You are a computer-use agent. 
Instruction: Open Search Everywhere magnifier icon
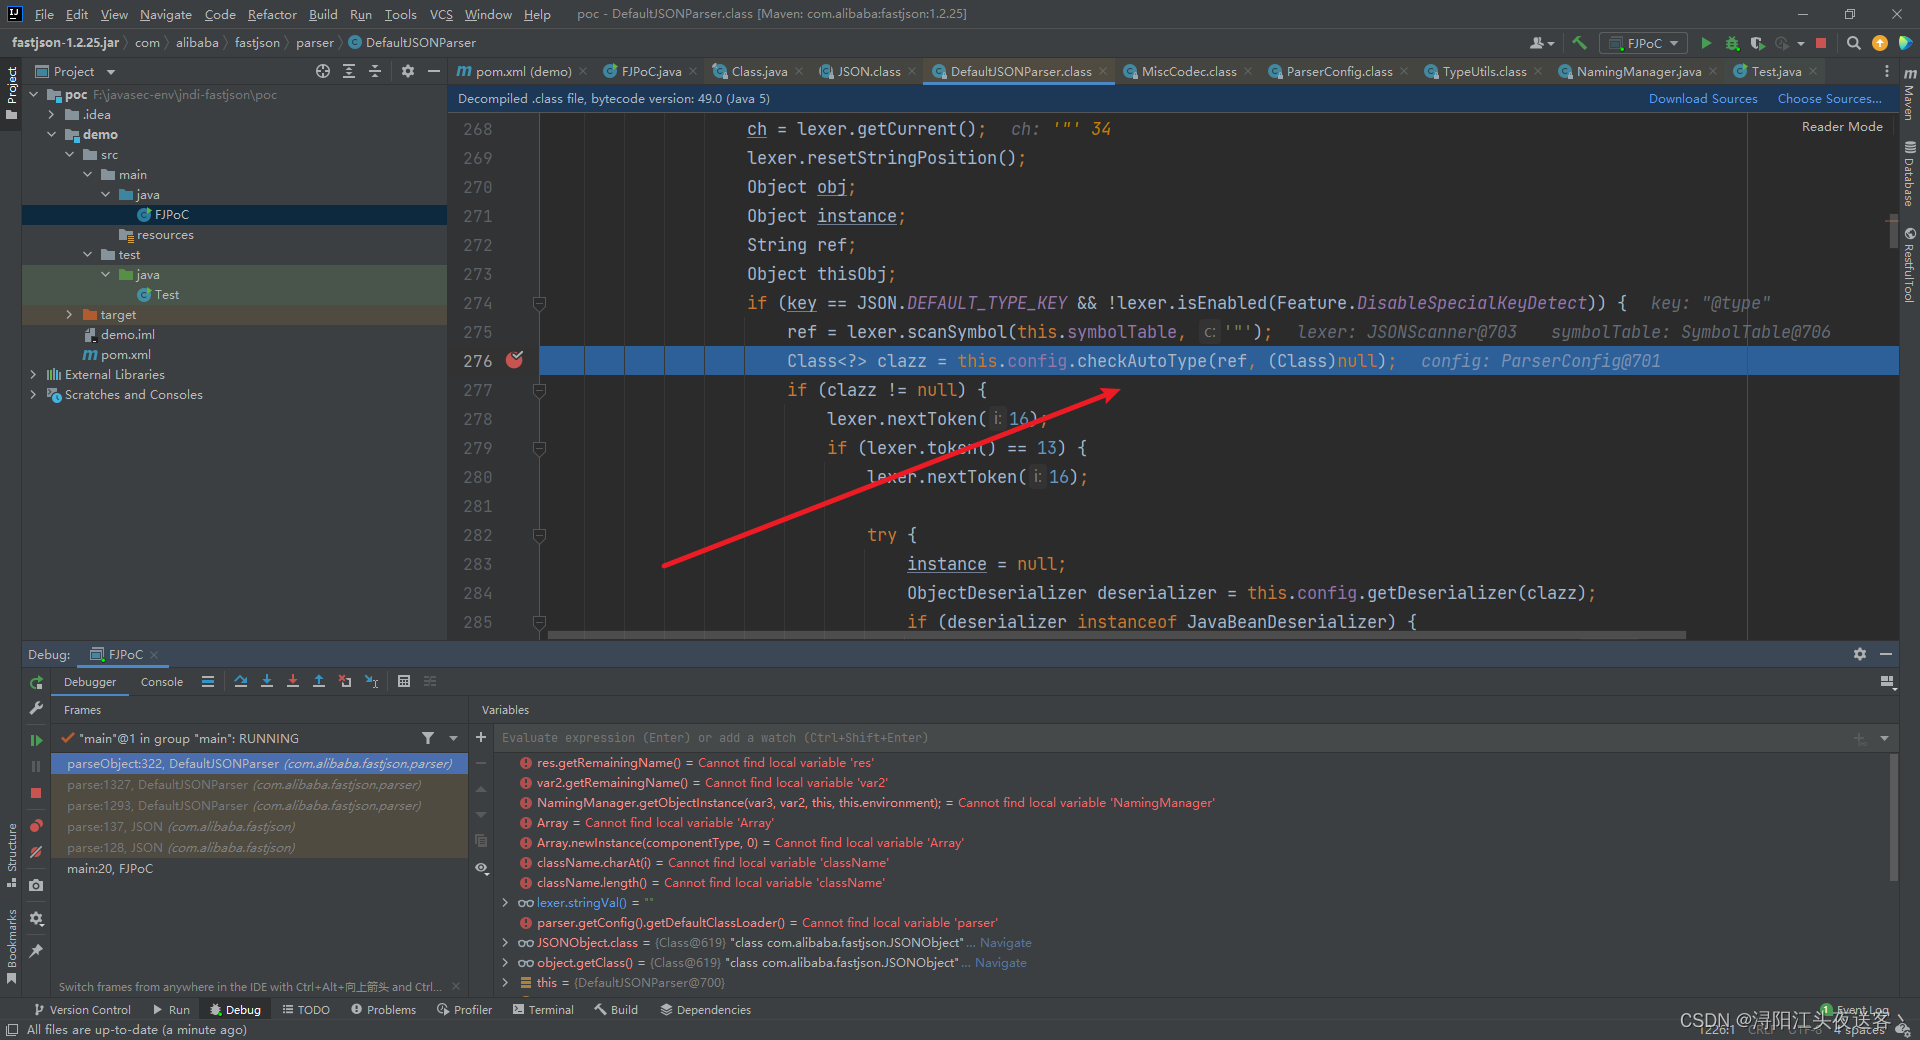(1853, 43)
